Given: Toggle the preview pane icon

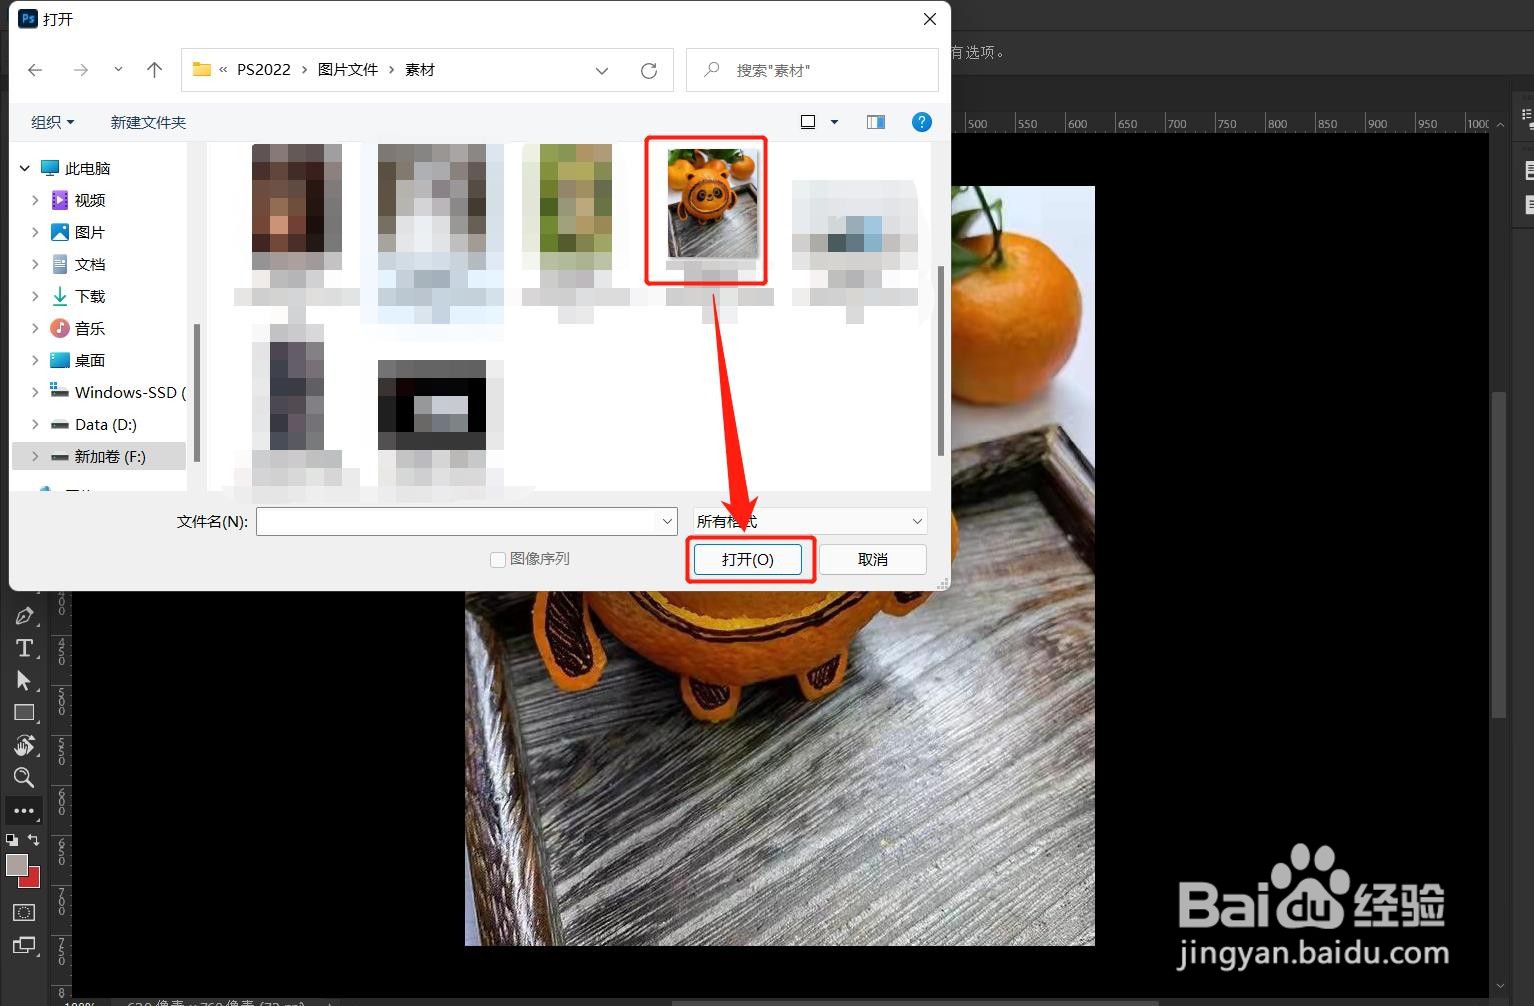Looking at the screenshot, I should click(876, 122).
